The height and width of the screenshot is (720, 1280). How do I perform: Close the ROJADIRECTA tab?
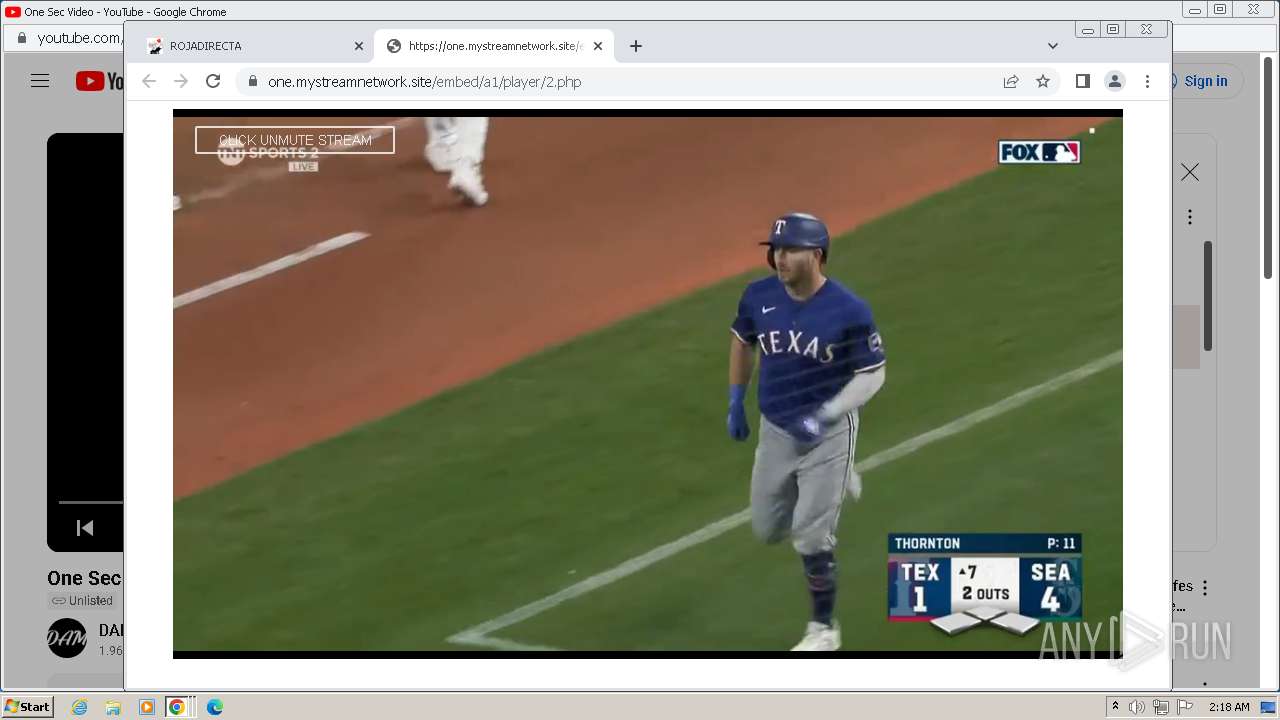tap(359, 46)
